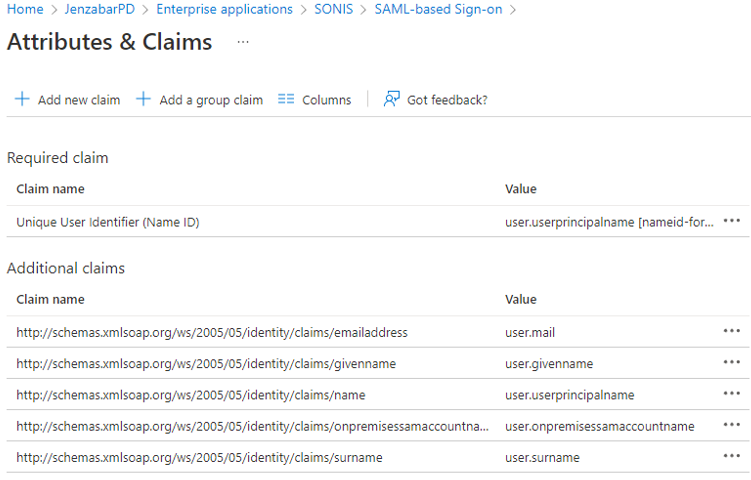Open ellipsis menu for surname claim

732,457
